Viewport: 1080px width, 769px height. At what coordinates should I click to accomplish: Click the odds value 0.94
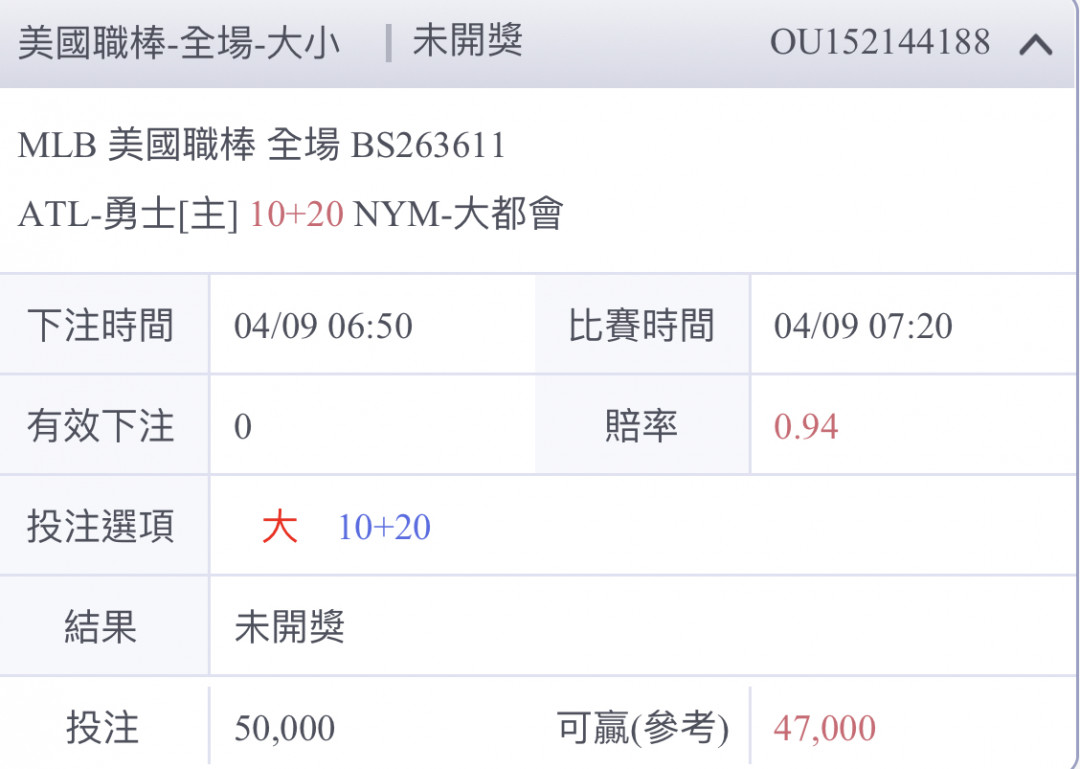tap(806, 427)
